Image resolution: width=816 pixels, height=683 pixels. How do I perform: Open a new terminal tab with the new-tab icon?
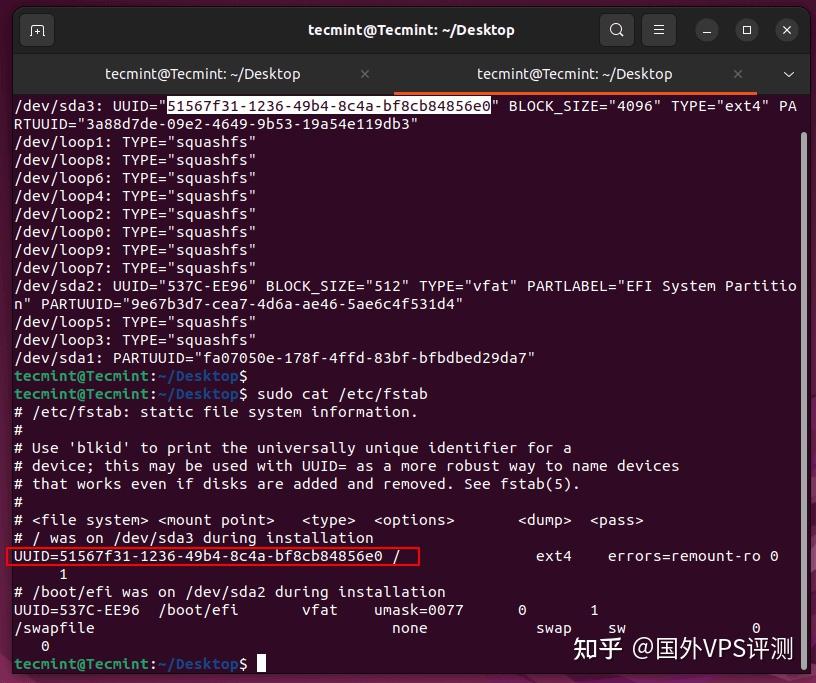coord(37,30)
